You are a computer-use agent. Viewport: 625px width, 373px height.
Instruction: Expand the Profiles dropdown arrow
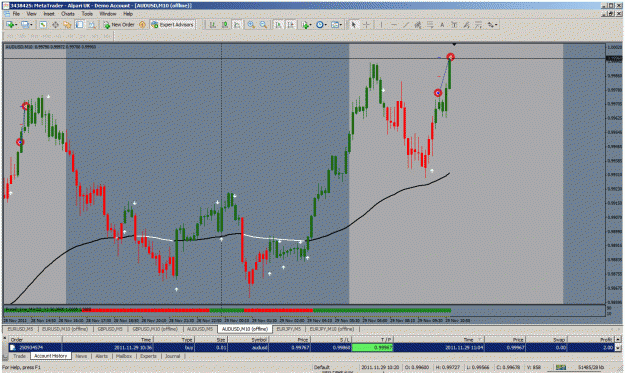click(31, 25)
